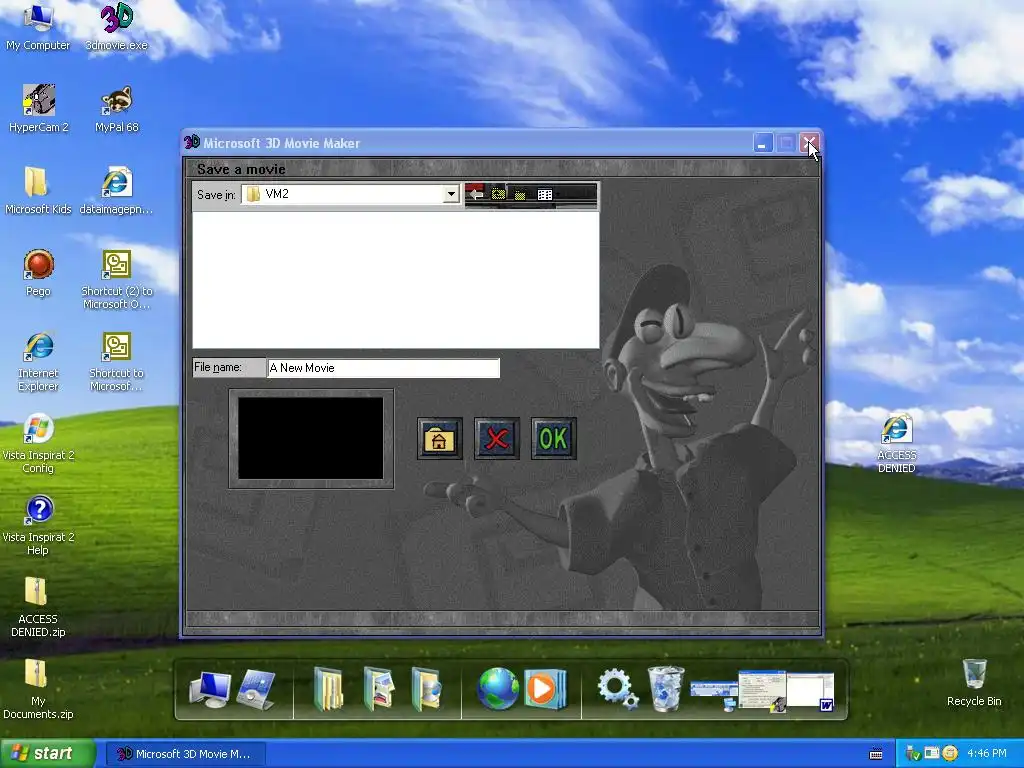Click the recycle bin icon in dock
This screenshot has height=768, width=1024.
[665, 689]
